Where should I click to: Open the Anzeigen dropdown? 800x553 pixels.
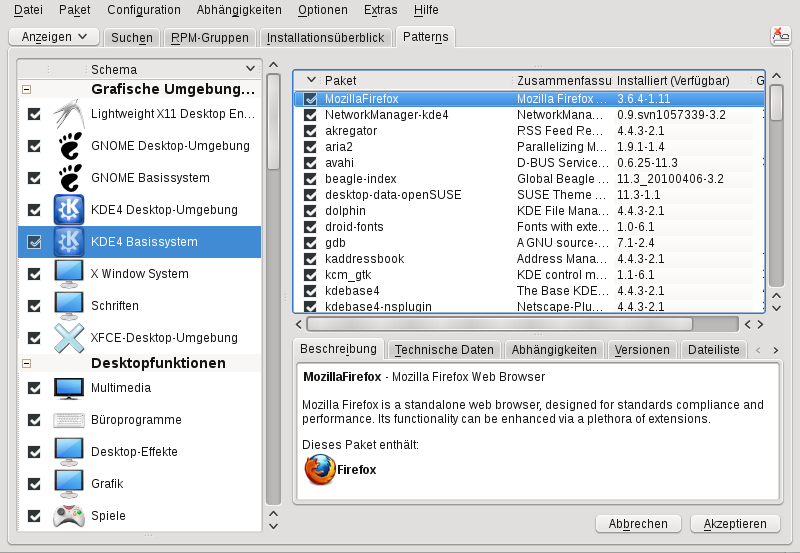[54, 37]
